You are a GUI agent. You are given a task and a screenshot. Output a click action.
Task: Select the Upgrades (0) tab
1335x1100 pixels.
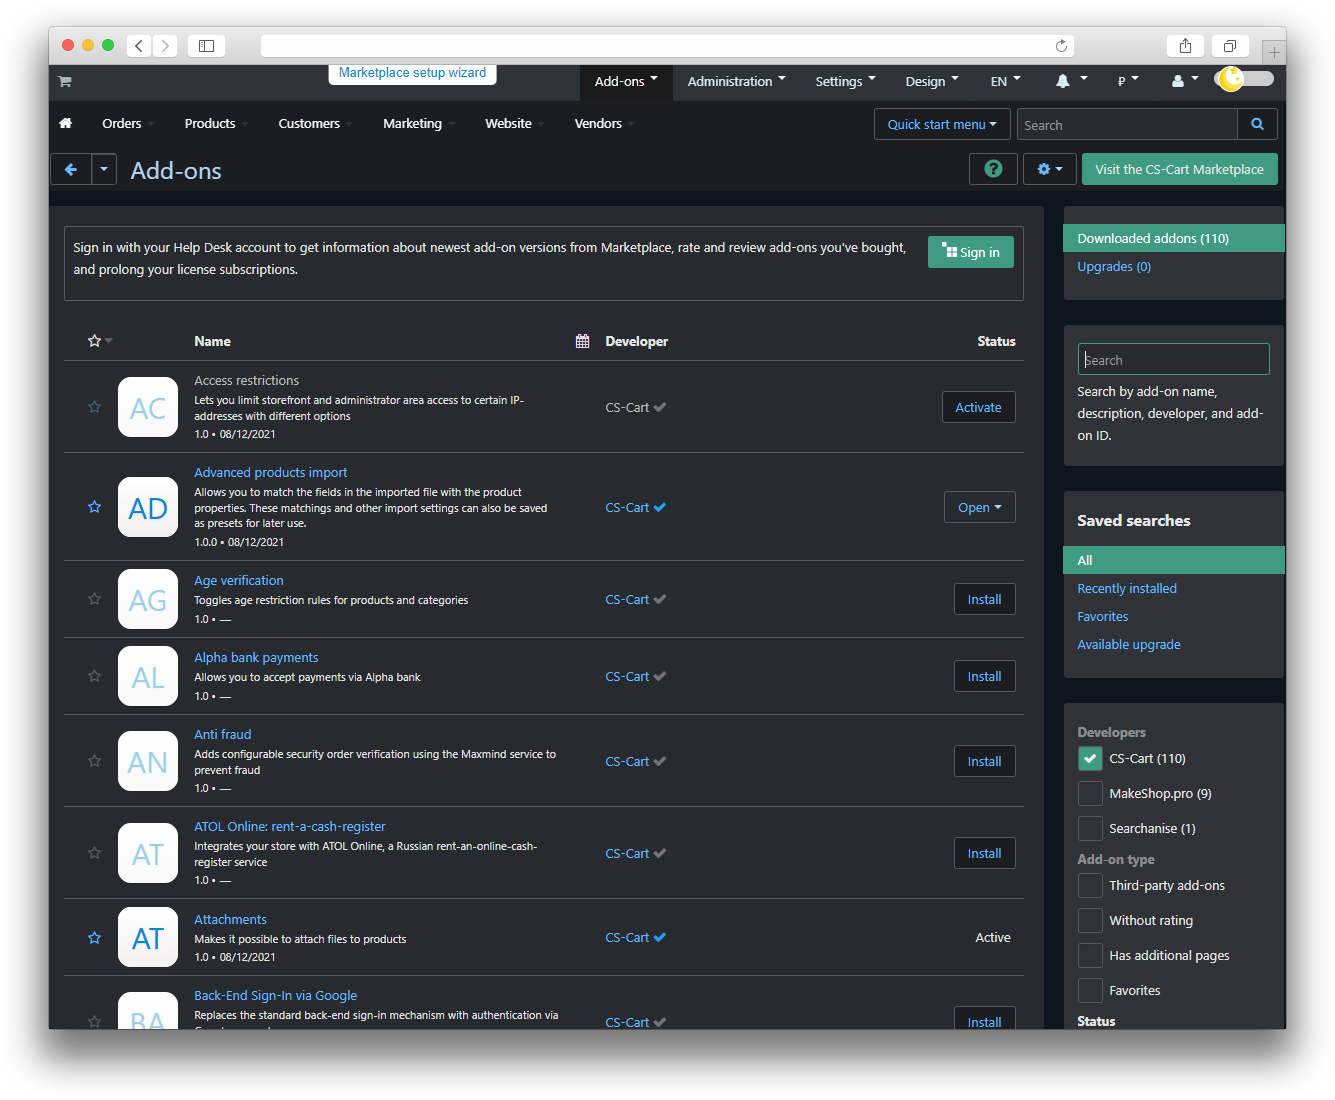click(x=1114, y=267)
